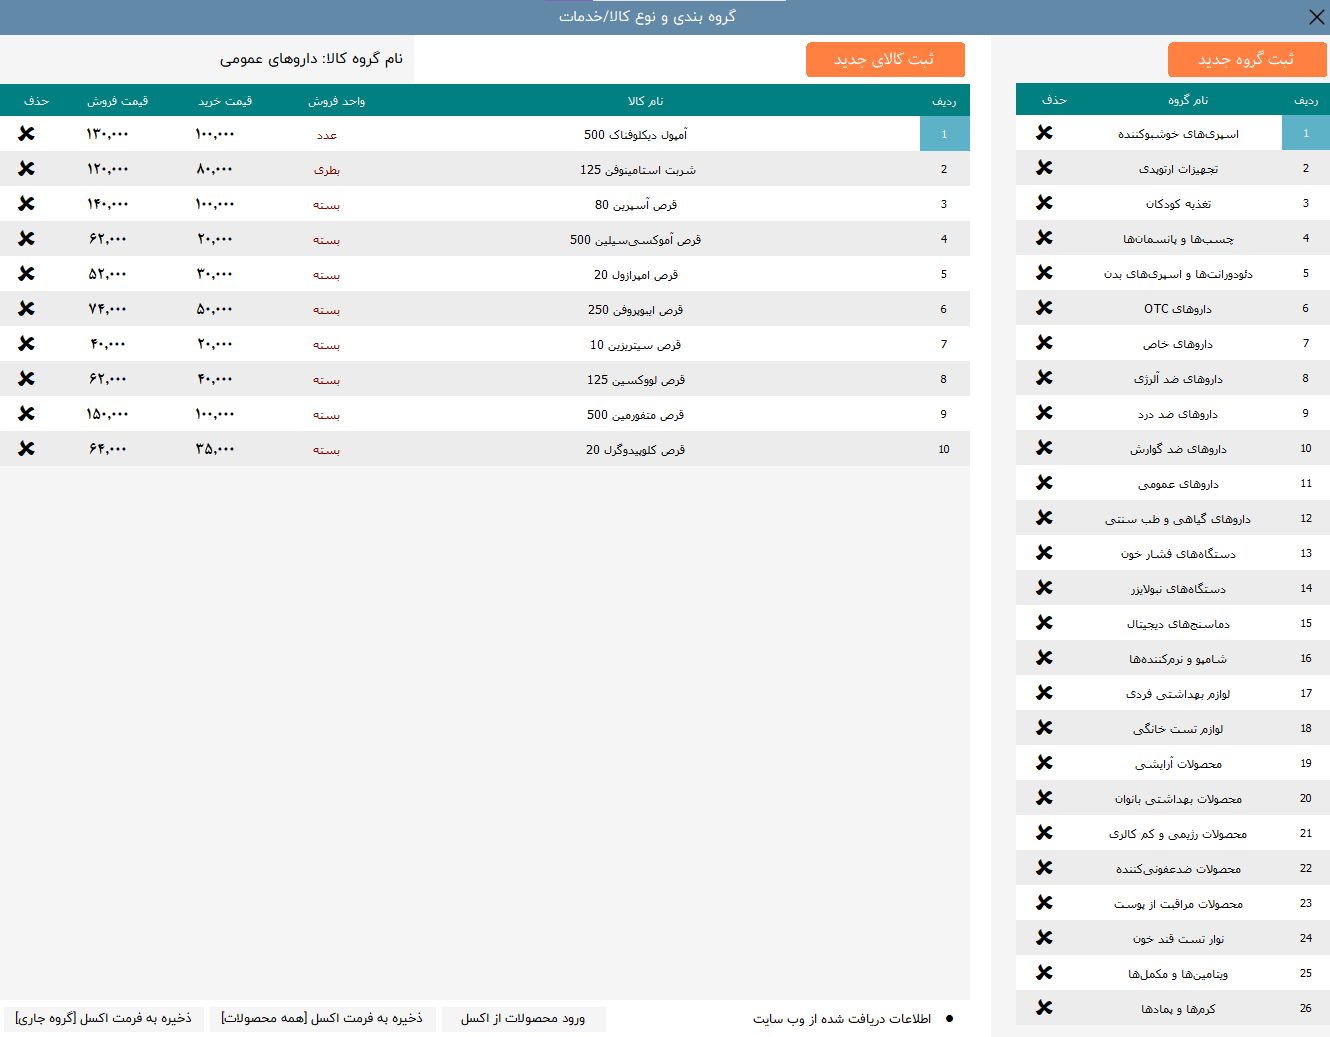
Task: Delete the group چسب‌ها و پانسمان‌ها
Action: pyautogui.click(x=1044, y=238)
